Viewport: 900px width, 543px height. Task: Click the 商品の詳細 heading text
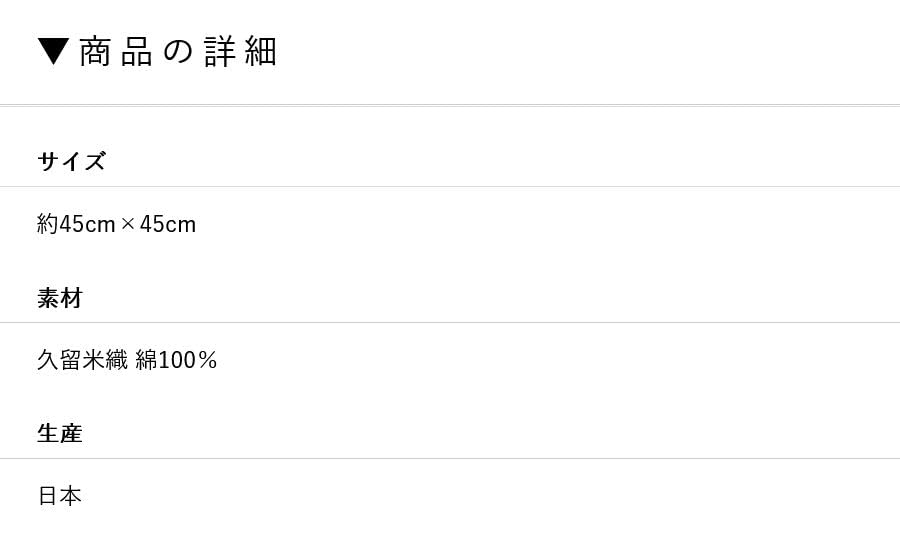coord(177,51)
